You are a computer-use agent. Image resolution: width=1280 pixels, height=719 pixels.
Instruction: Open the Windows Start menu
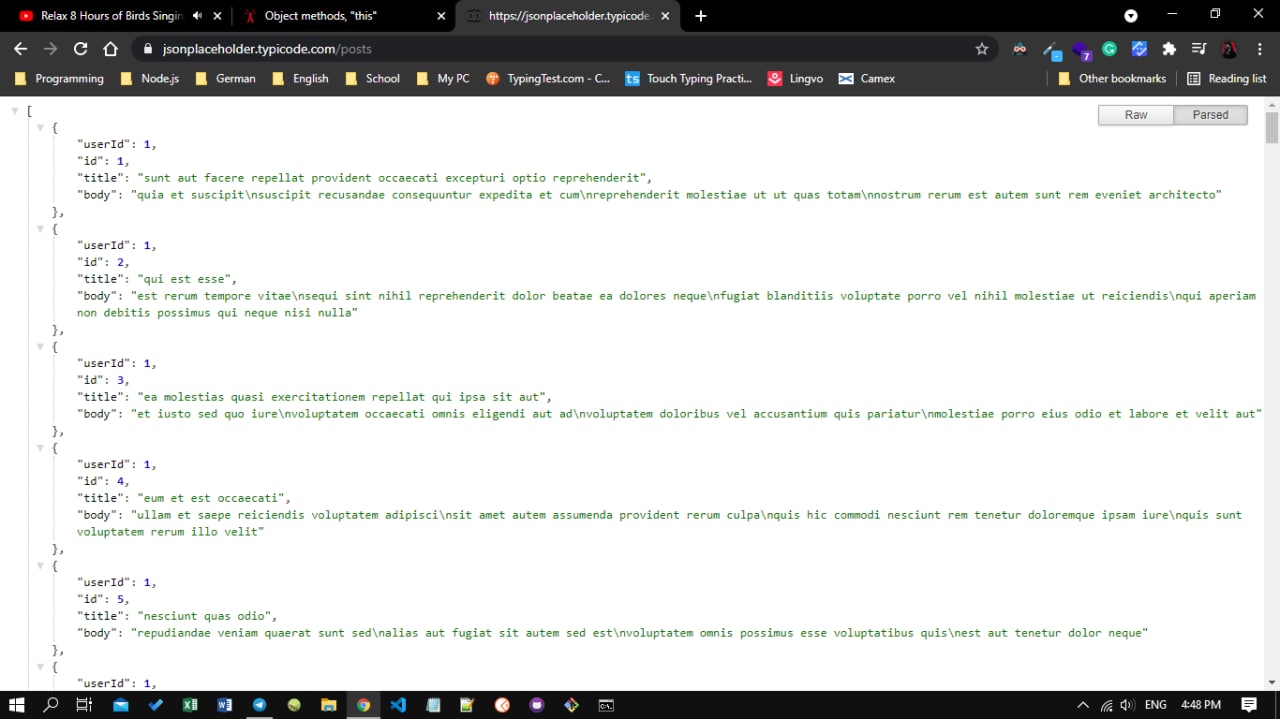click(x=17, y=705)
